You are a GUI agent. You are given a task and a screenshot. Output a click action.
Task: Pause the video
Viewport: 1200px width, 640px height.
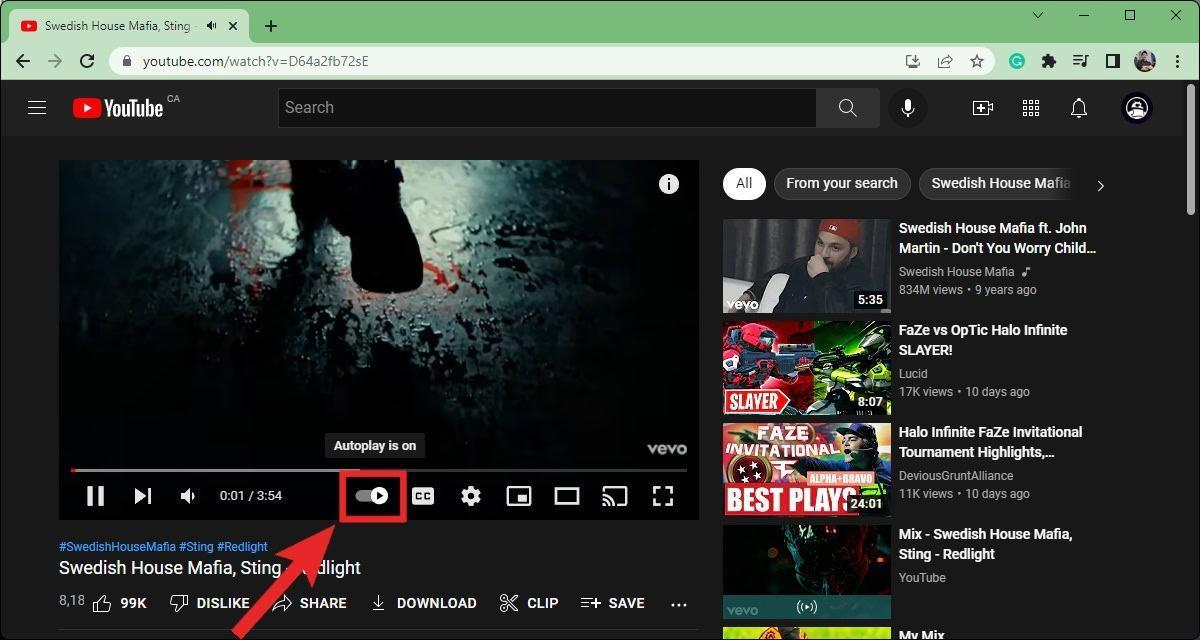pos(96,496)
